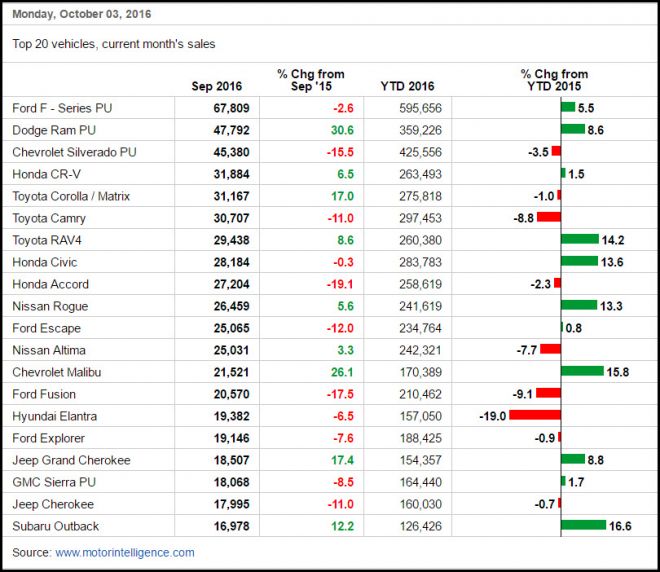Select the green bar for Dodge Ram PU
This screenshot has height=572, width=660.
pos(573,129)
